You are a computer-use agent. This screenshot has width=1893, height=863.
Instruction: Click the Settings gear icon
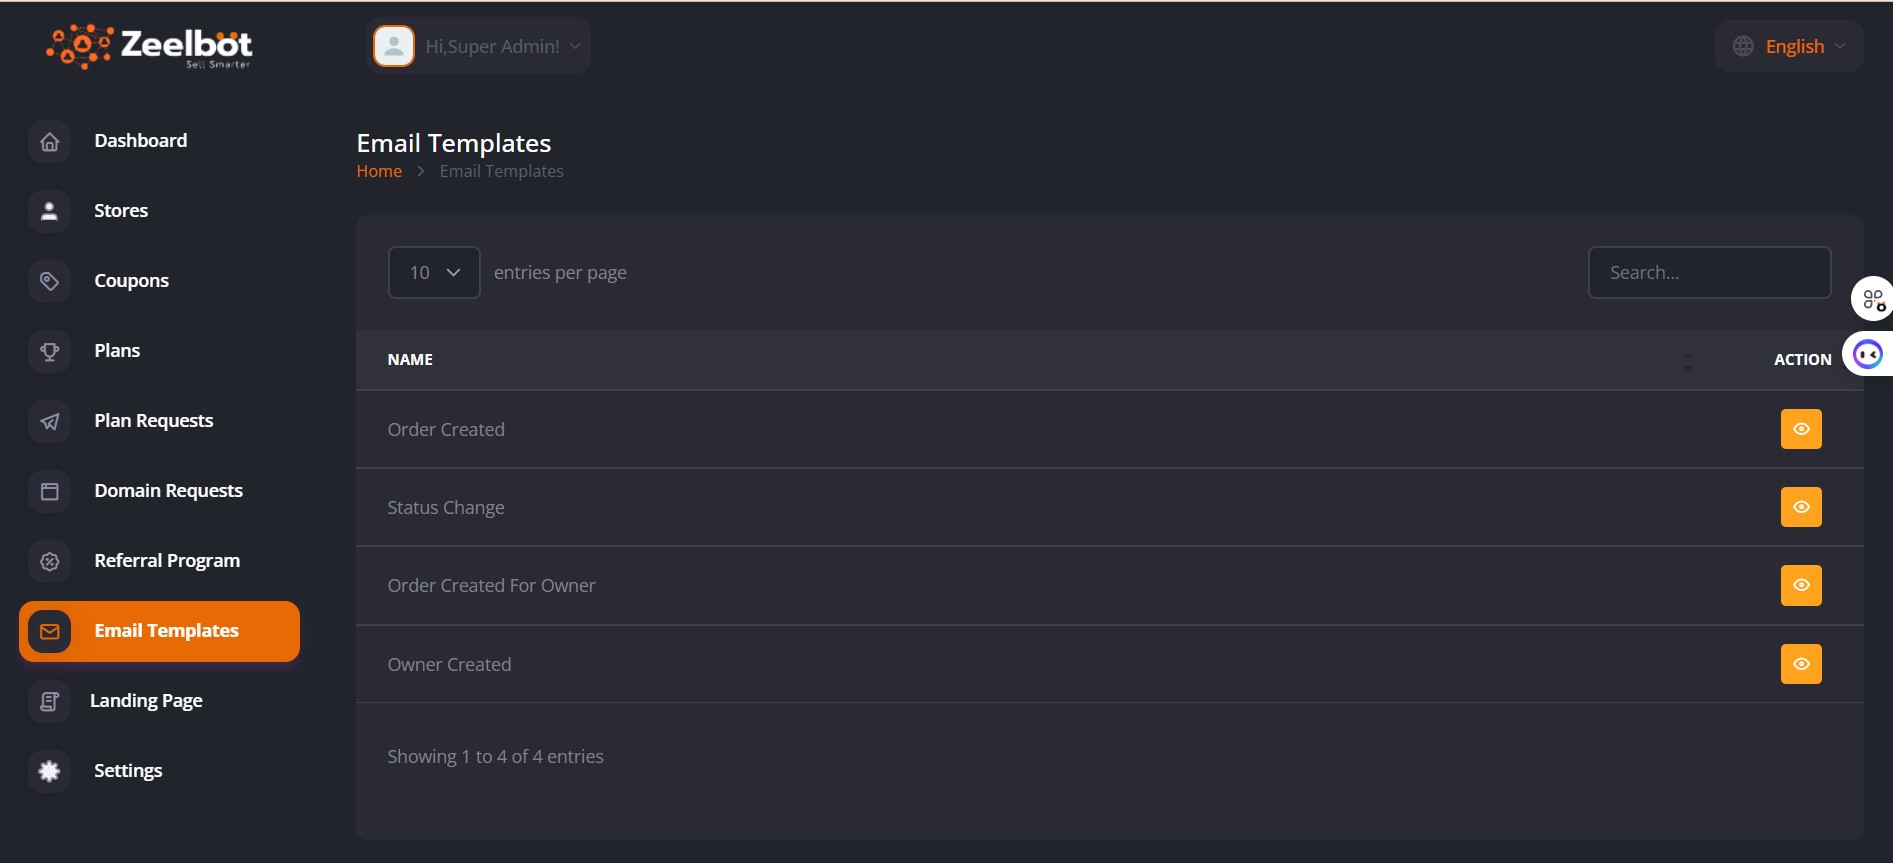pyautogui.click(x=50, y=771)
